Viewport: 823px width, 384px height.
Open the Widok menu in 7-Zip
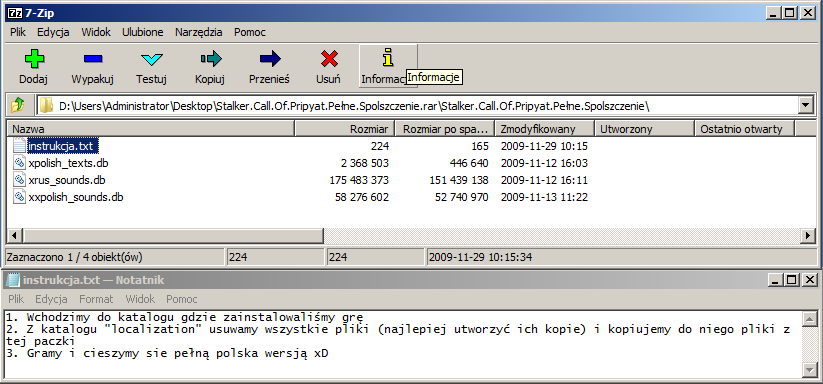click(96, 32)
